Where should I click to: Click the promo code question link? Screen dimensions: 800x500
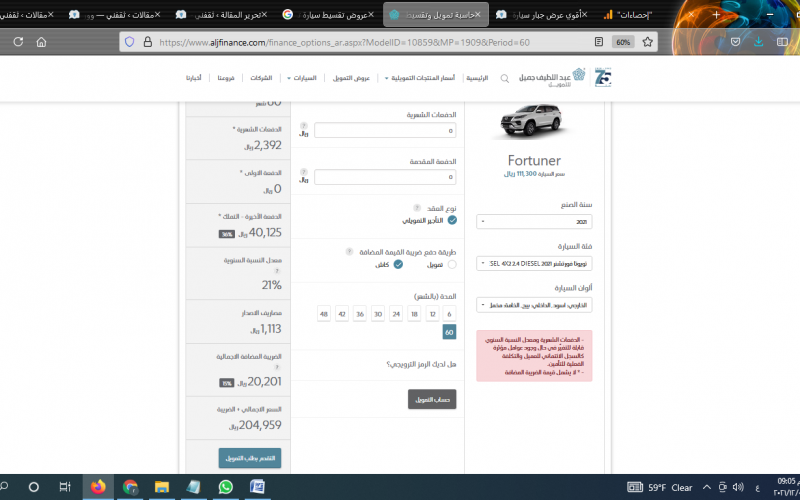point(421,364)
